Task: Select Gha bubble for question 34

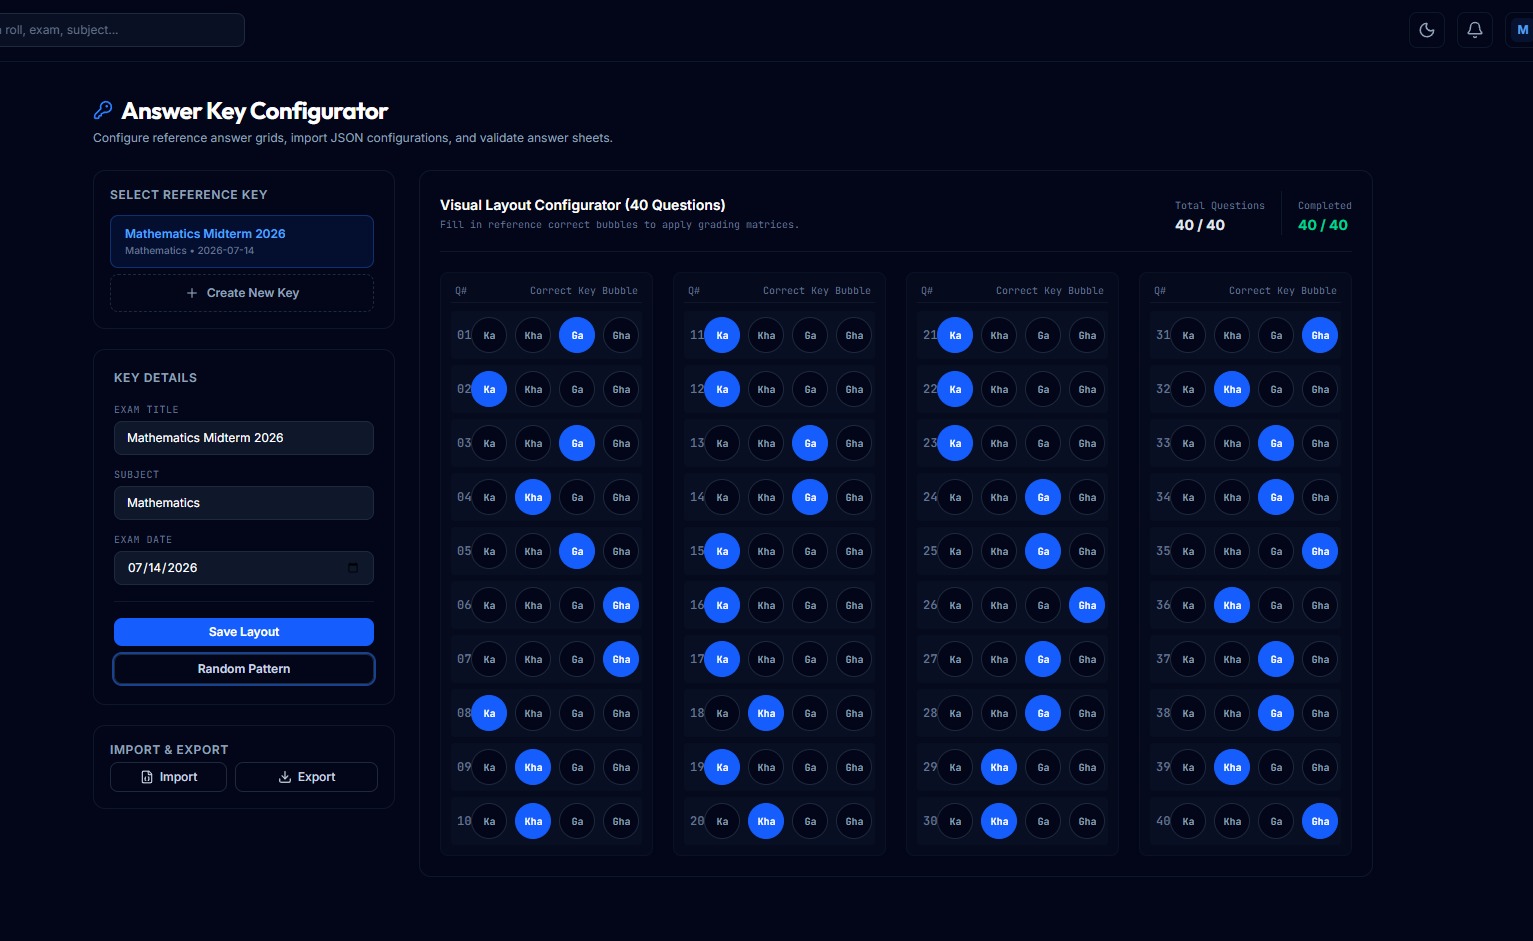Action: coord(1320,497)
